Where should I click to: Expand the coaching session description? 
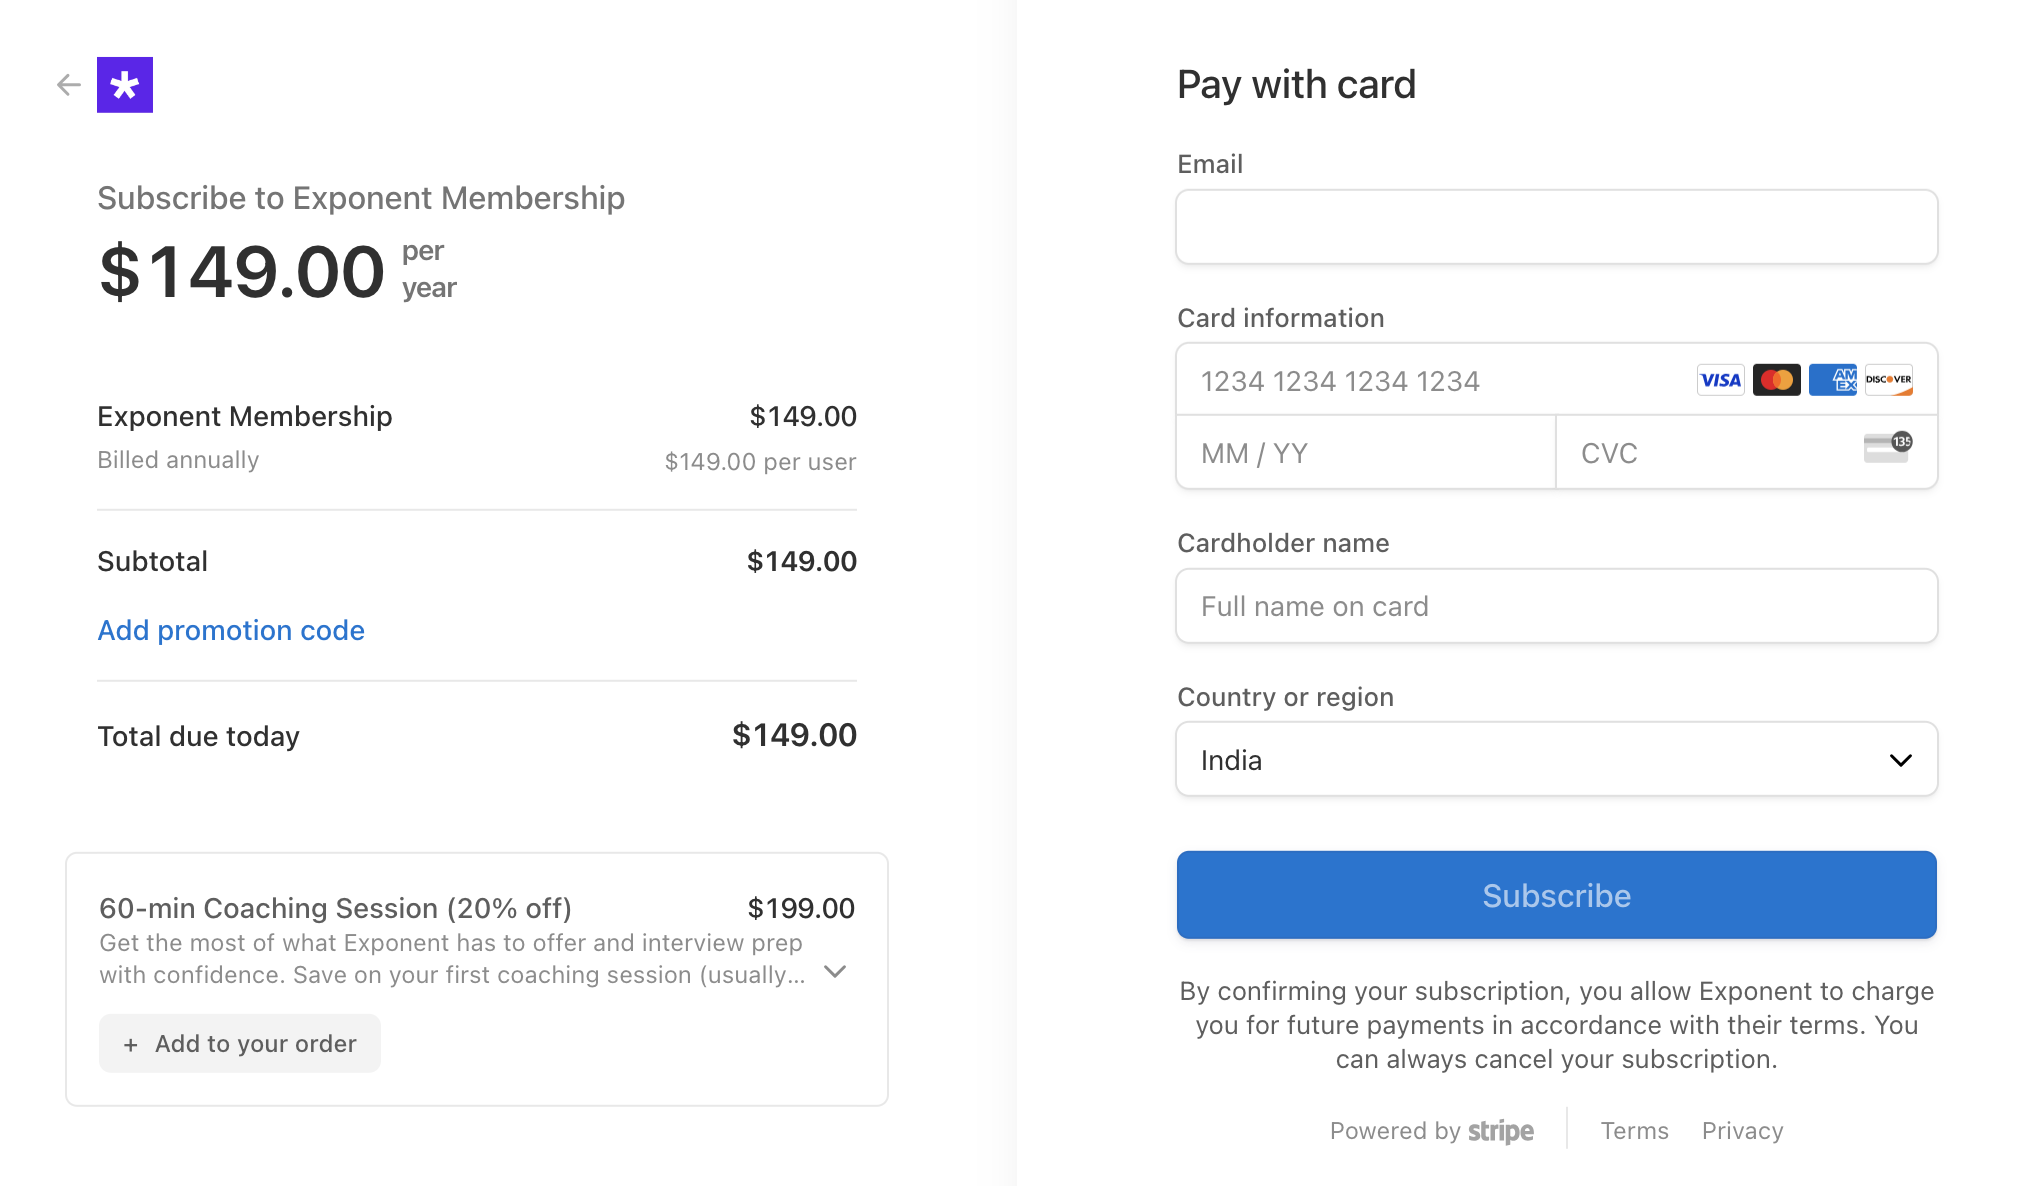(835, 971)
